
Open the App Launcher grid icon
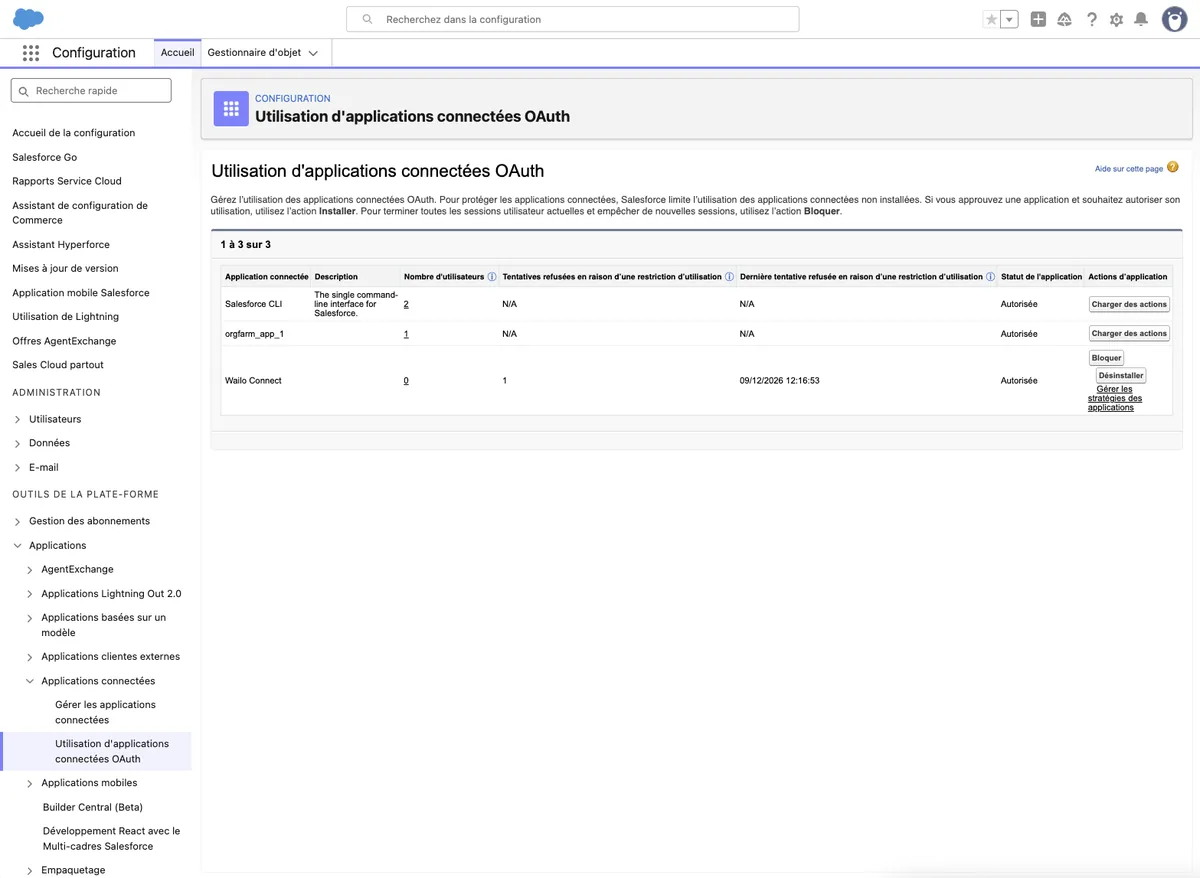tap(31, 53)
